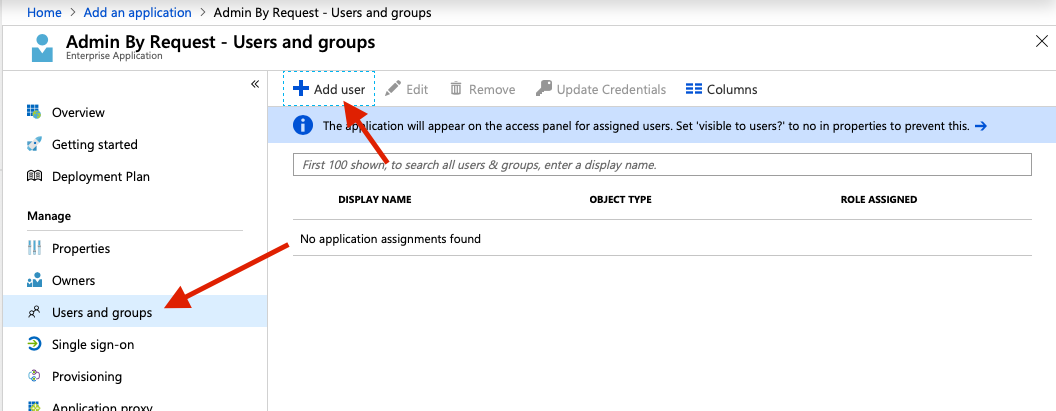Click the current page breadcrumb text

[323, 12]
